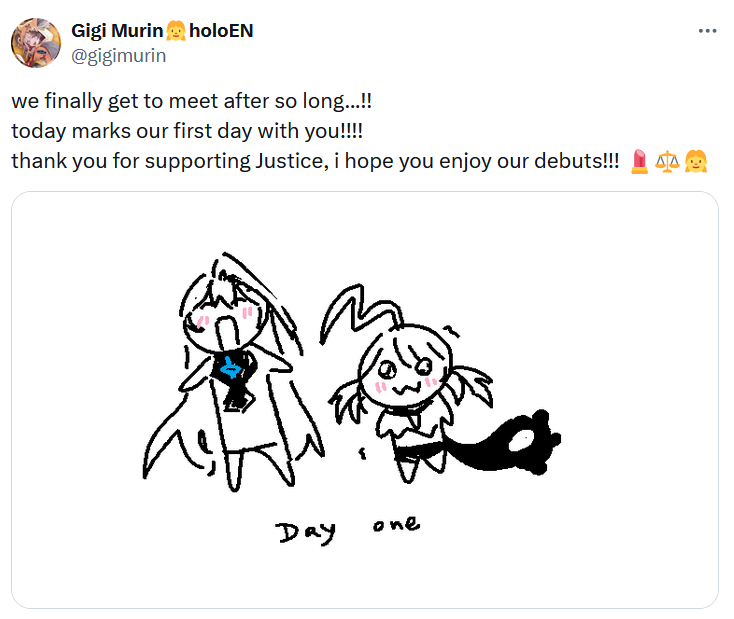Click the small antenna-haired character in the drawing

click(x=406, y=384)
